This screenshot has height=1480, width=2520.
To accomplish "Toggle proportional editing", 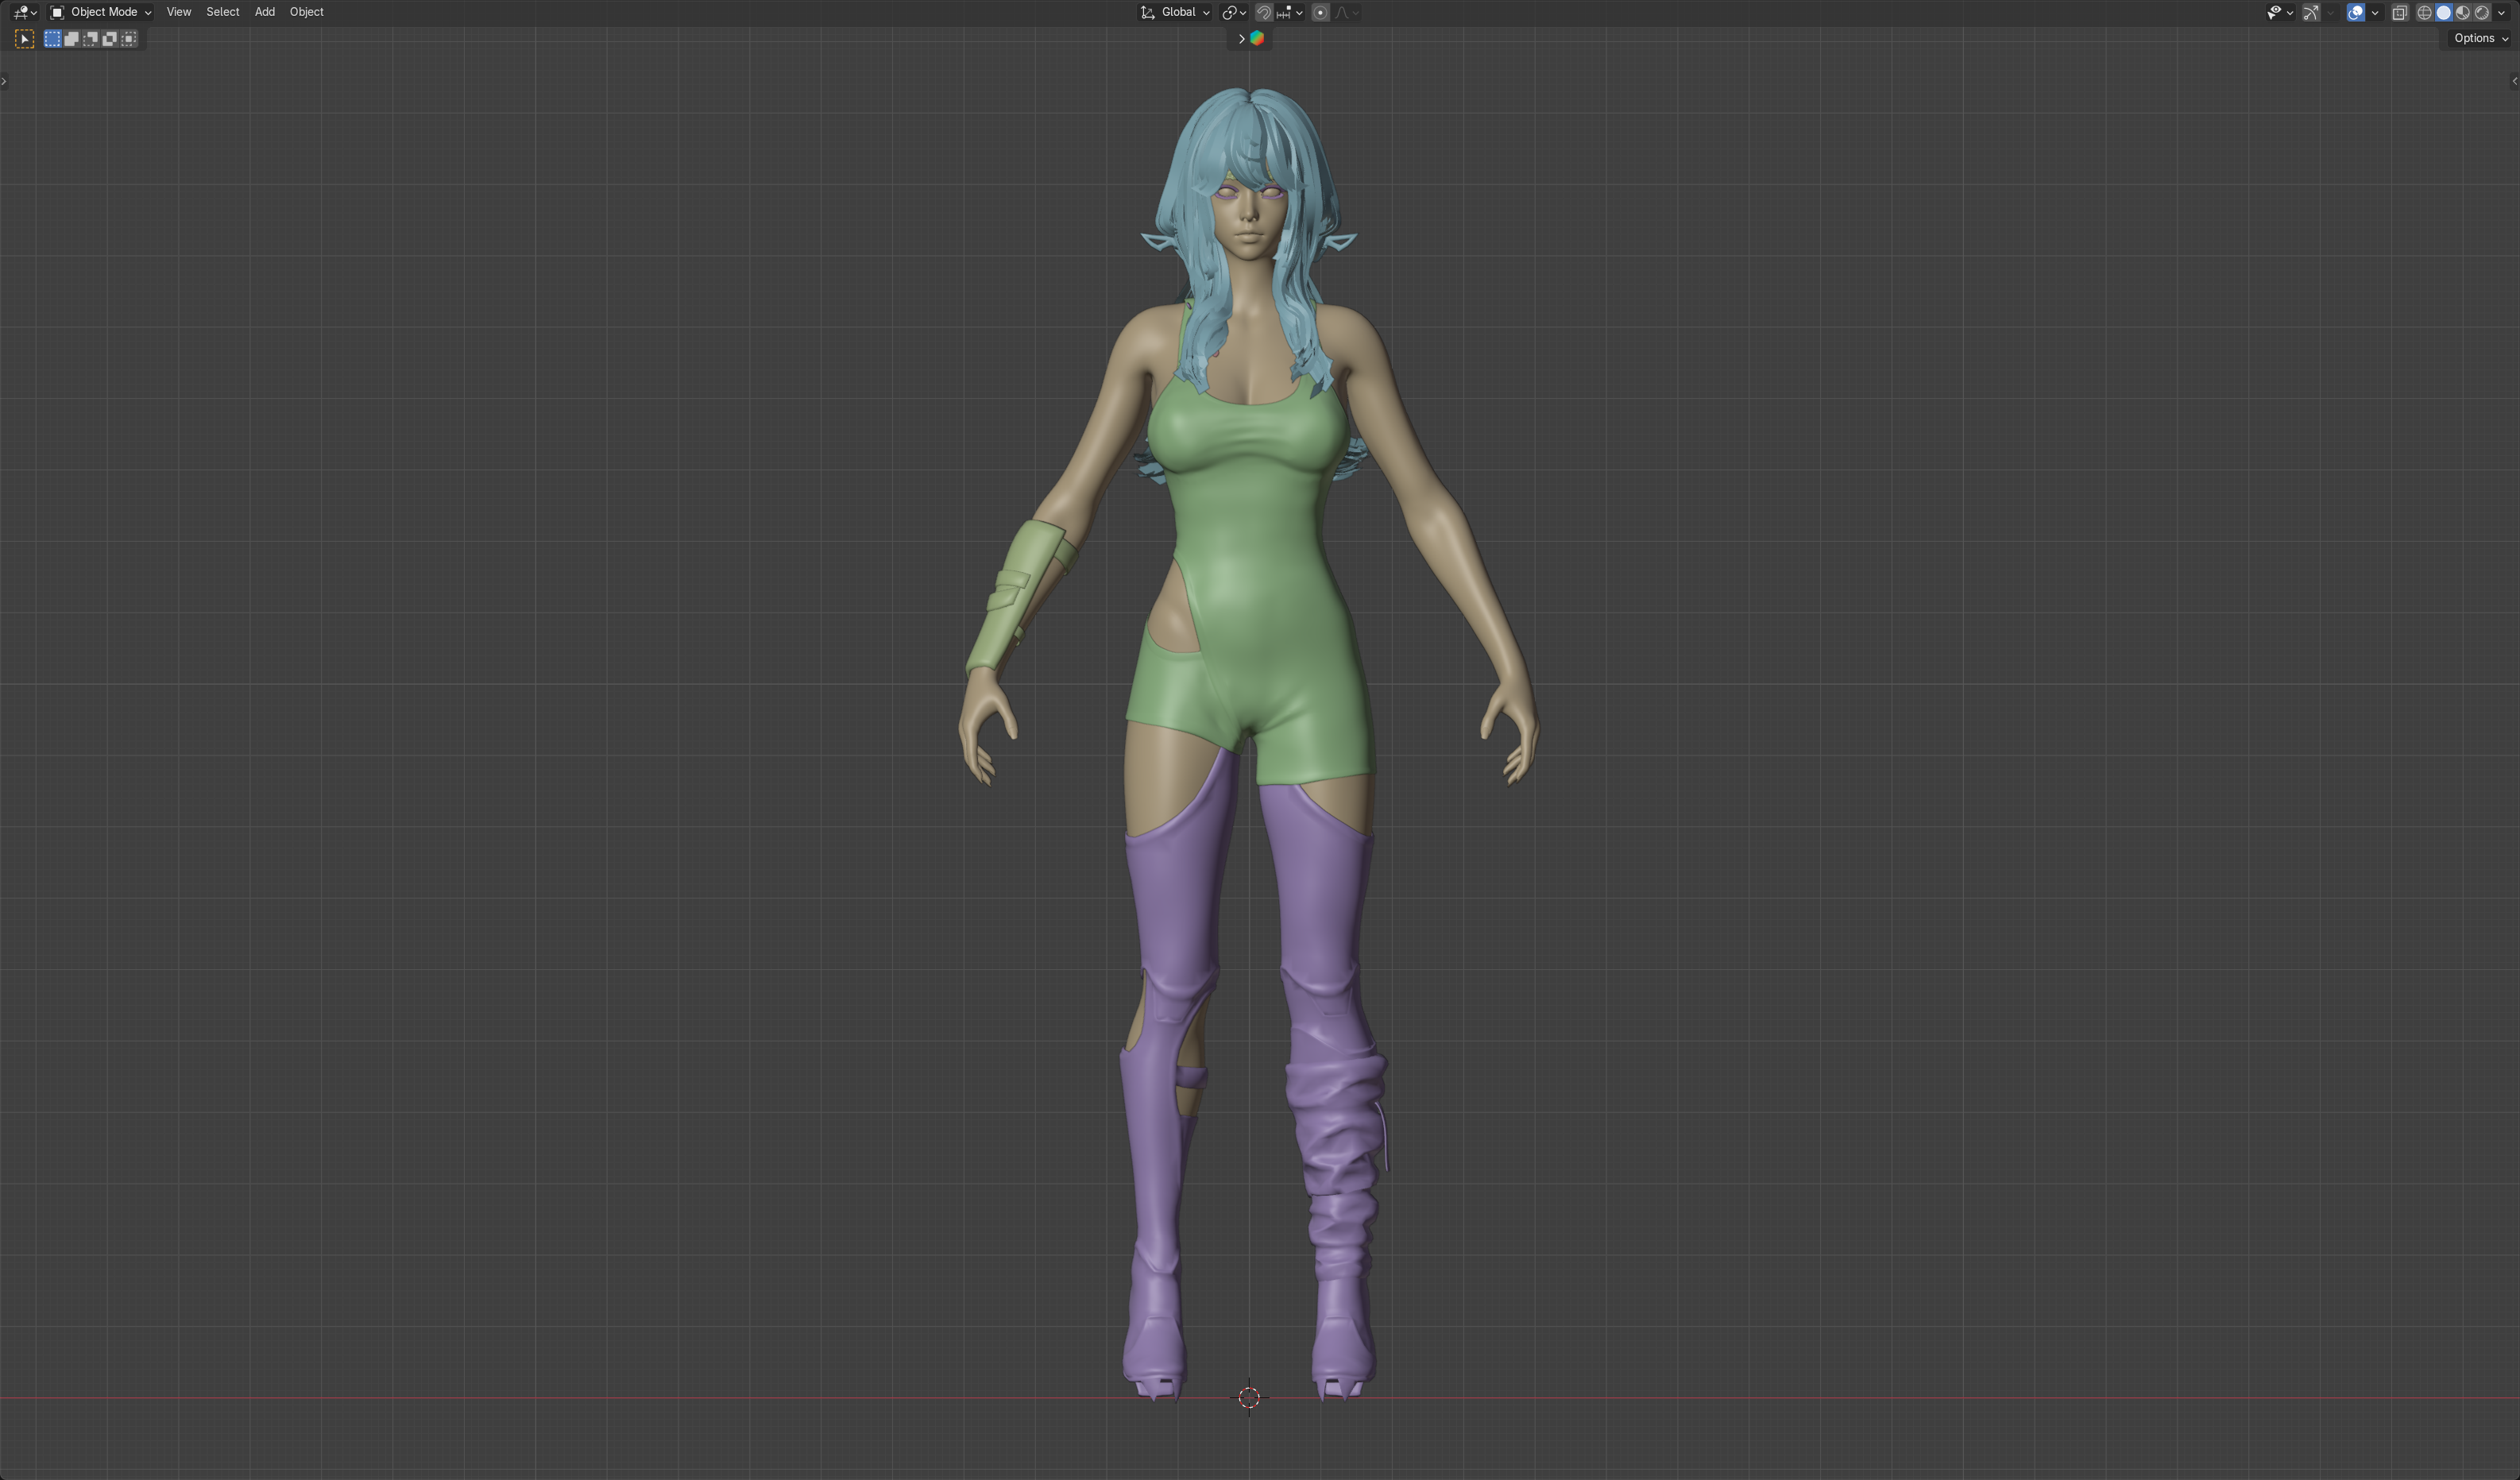I will click(1320, 12).
